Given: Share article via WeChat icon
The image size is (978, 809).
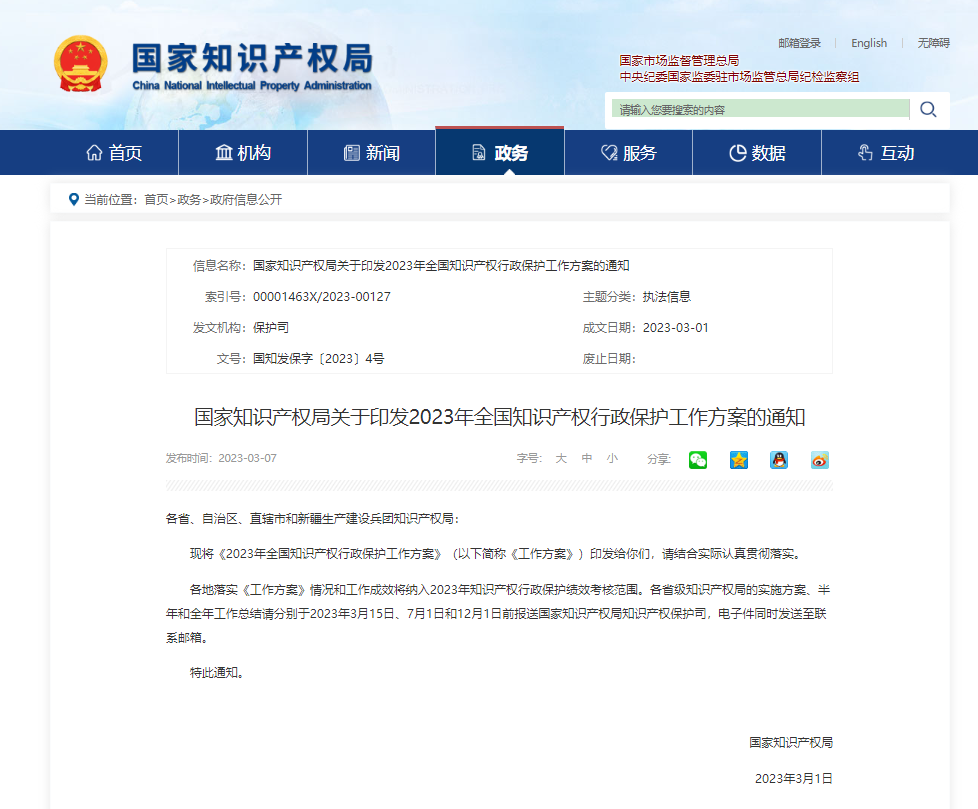Looking at the screenshot, I should (x=698, y=460).
